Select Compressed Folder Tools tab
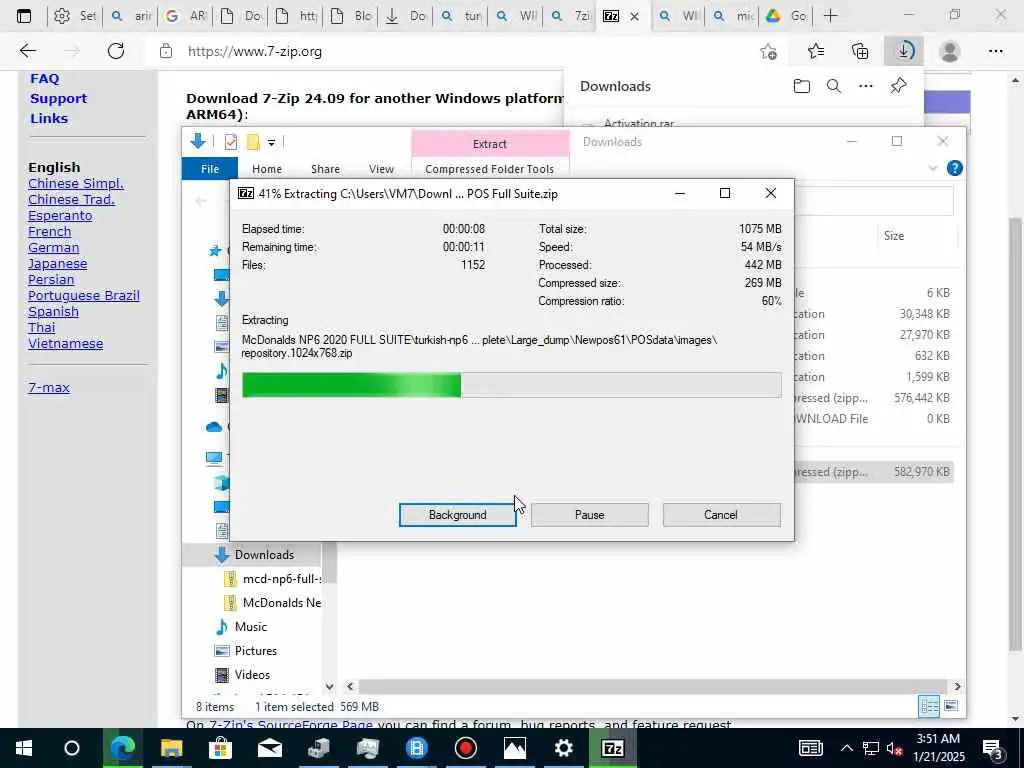The width and height of the screenshot is (1024, 768). (x=489, y=168)
